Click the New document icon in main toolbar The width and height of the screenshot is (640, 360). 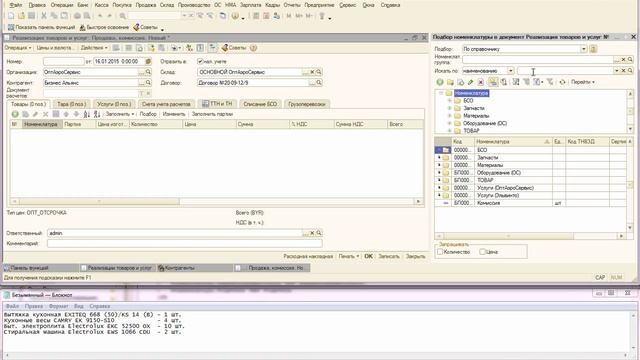point(11,16)
